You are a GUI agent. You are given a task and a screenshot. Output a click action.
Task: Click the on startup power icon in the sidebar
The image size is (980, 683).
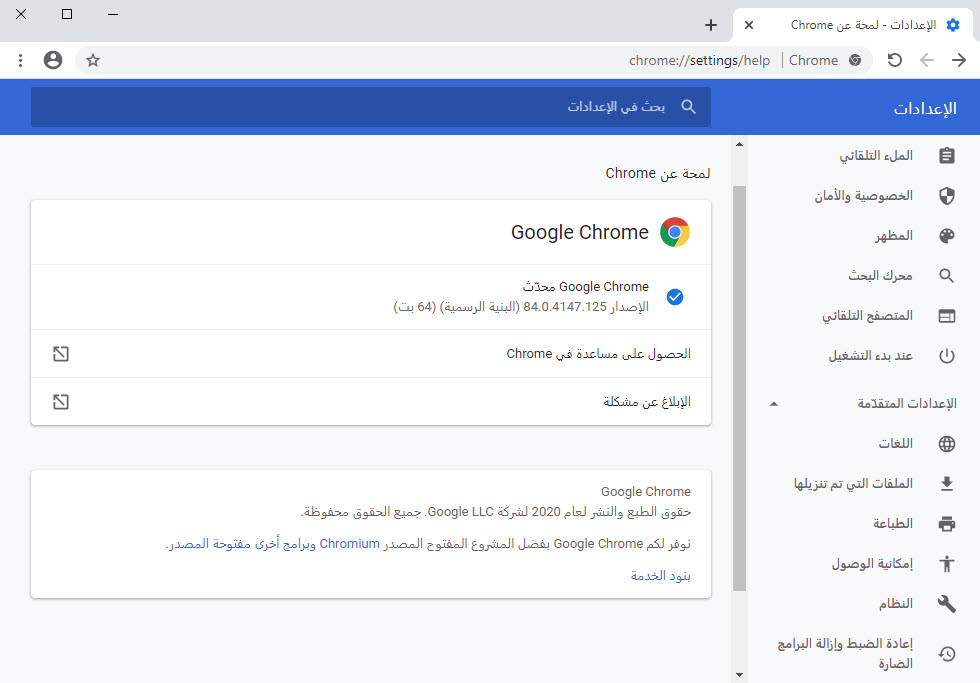[x=947, y=356]
